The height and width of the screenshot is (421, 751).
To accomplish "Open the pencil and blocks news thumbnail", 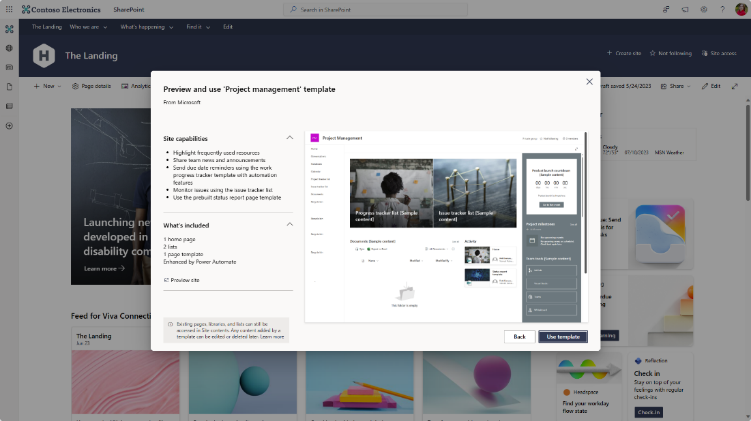I will click(x=360, y=382).
